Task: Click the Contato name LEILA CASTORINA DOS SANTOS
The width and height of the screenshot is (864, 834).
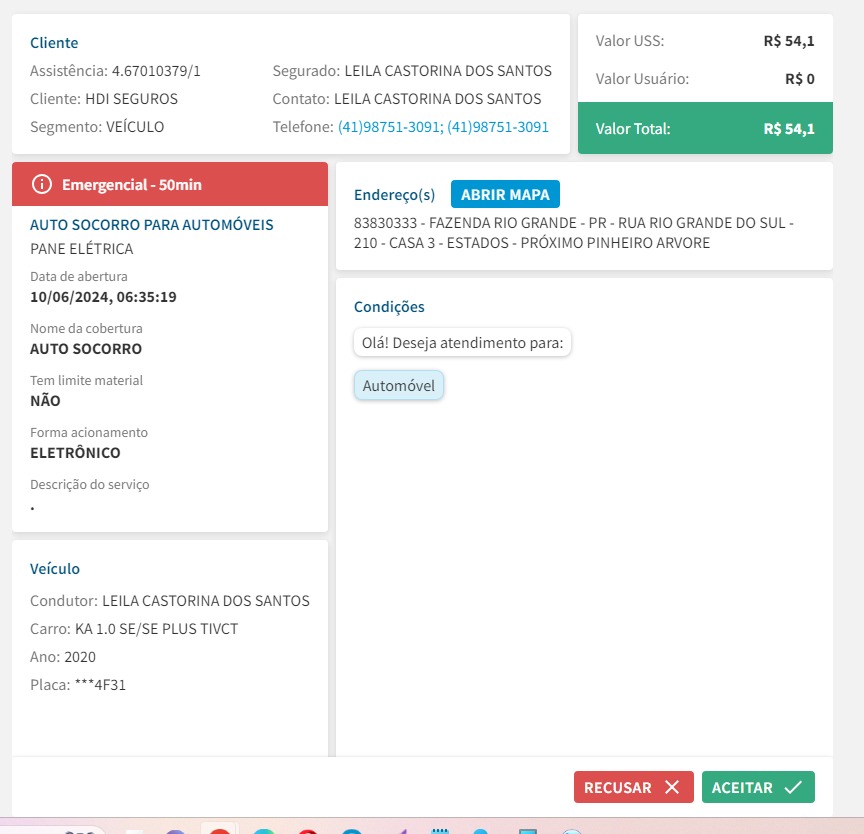Action: click(x=438, y=99)
